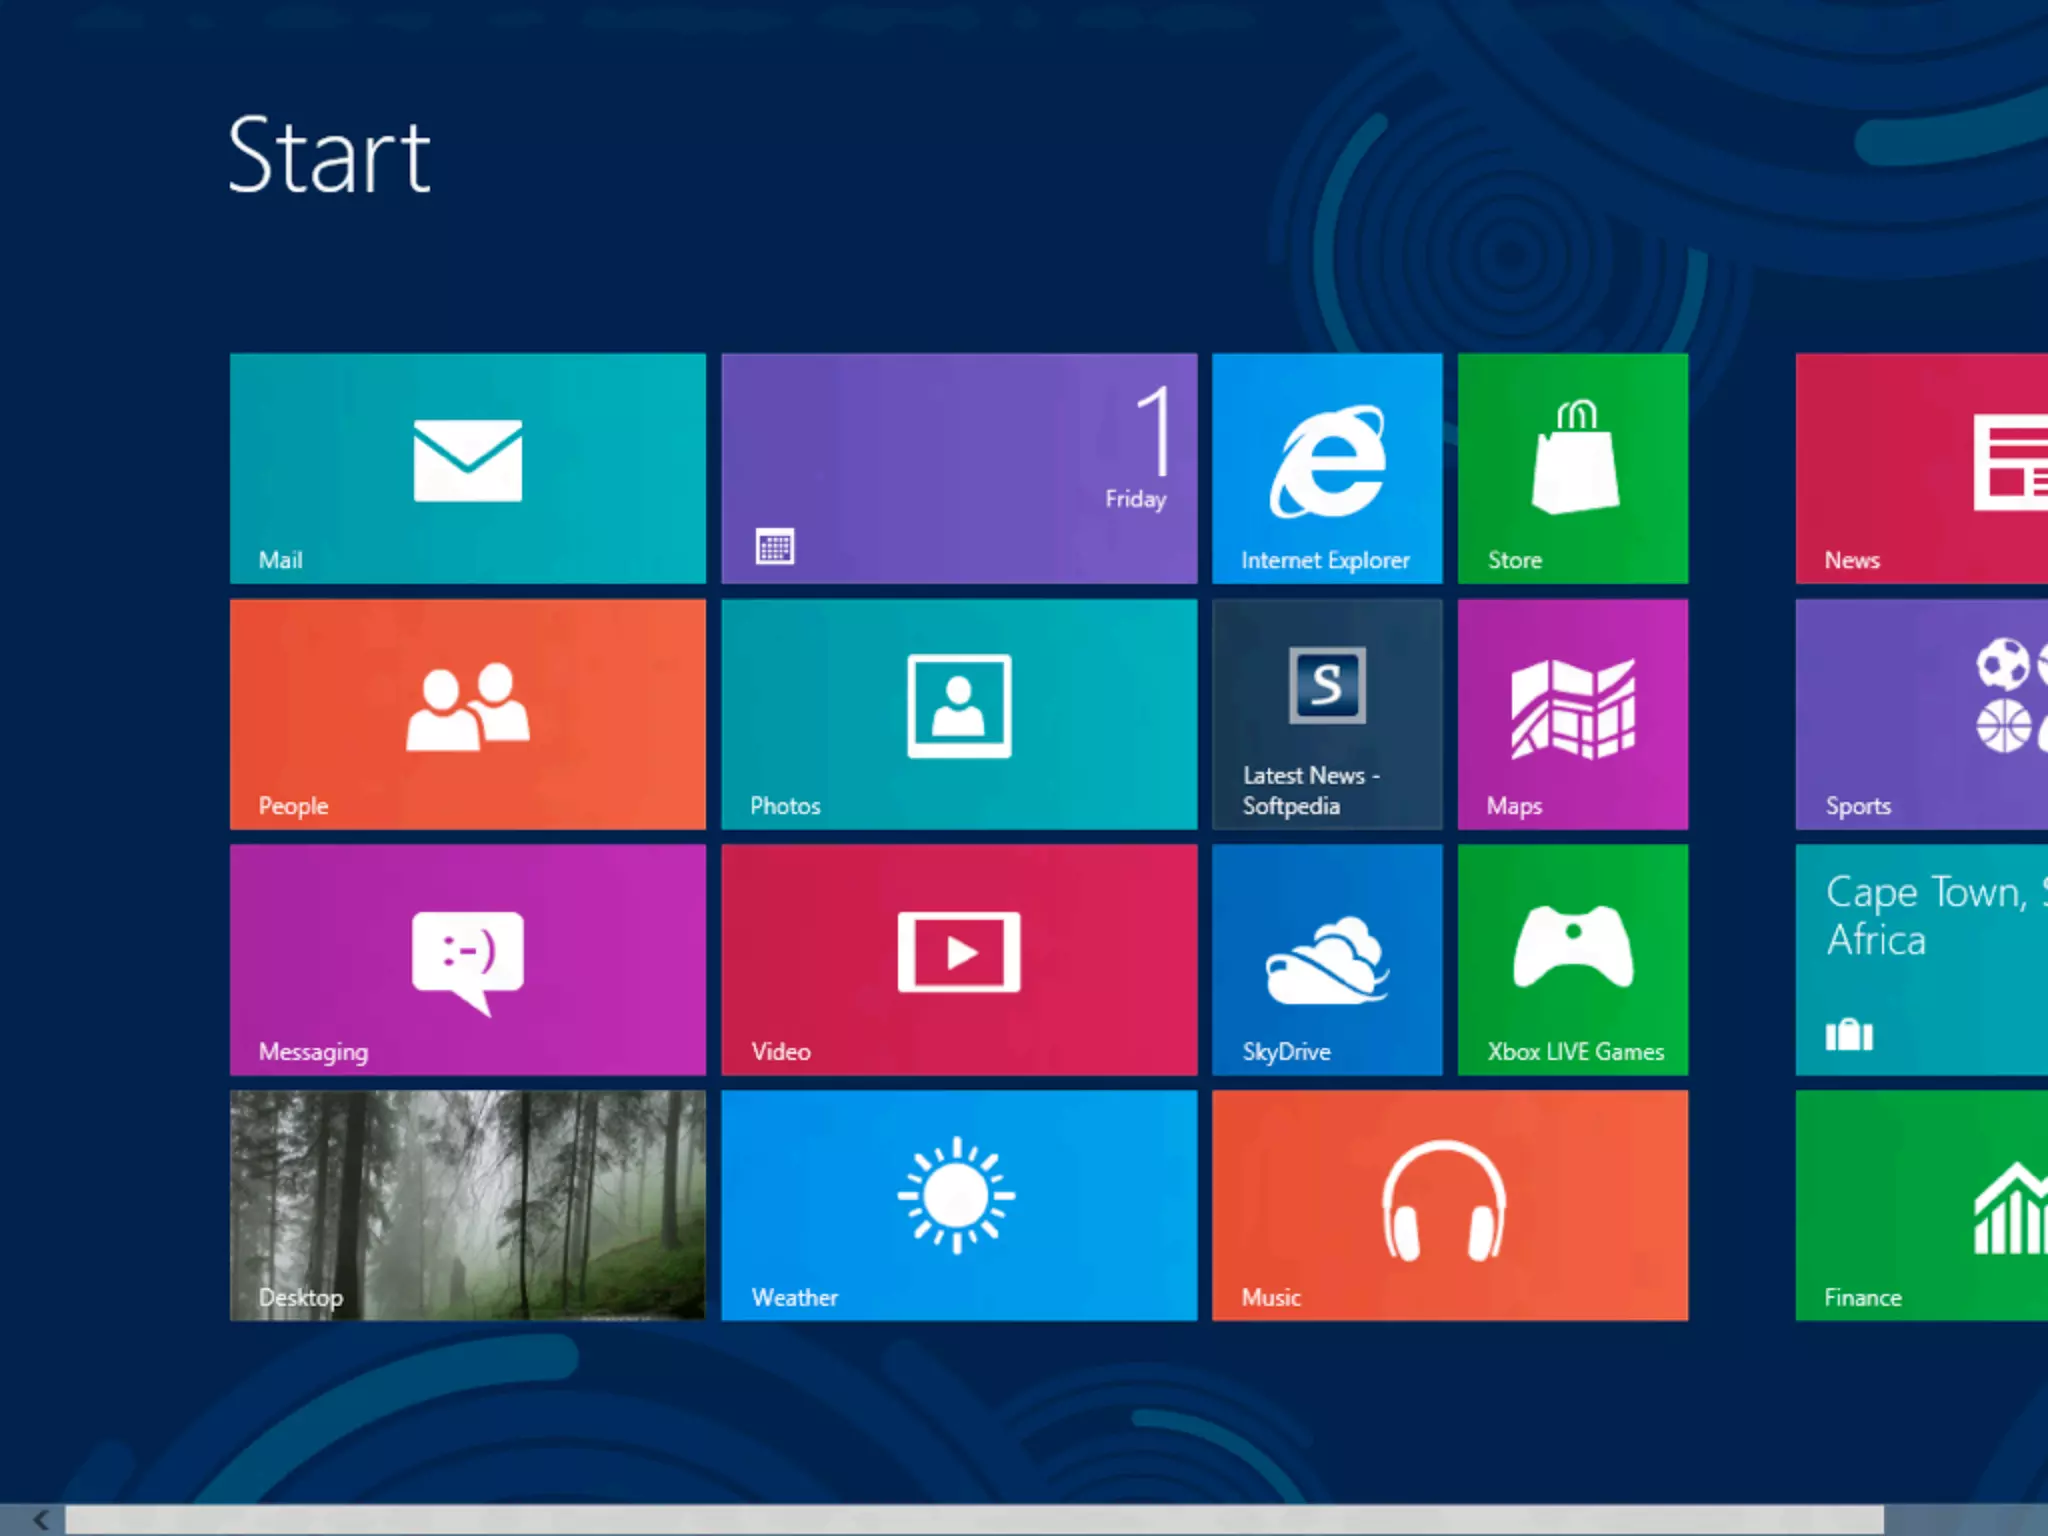The width and height of the screenshot is (2048, 1536).
Task: Open the Music headphones tile
Action: (1449, 1205)
